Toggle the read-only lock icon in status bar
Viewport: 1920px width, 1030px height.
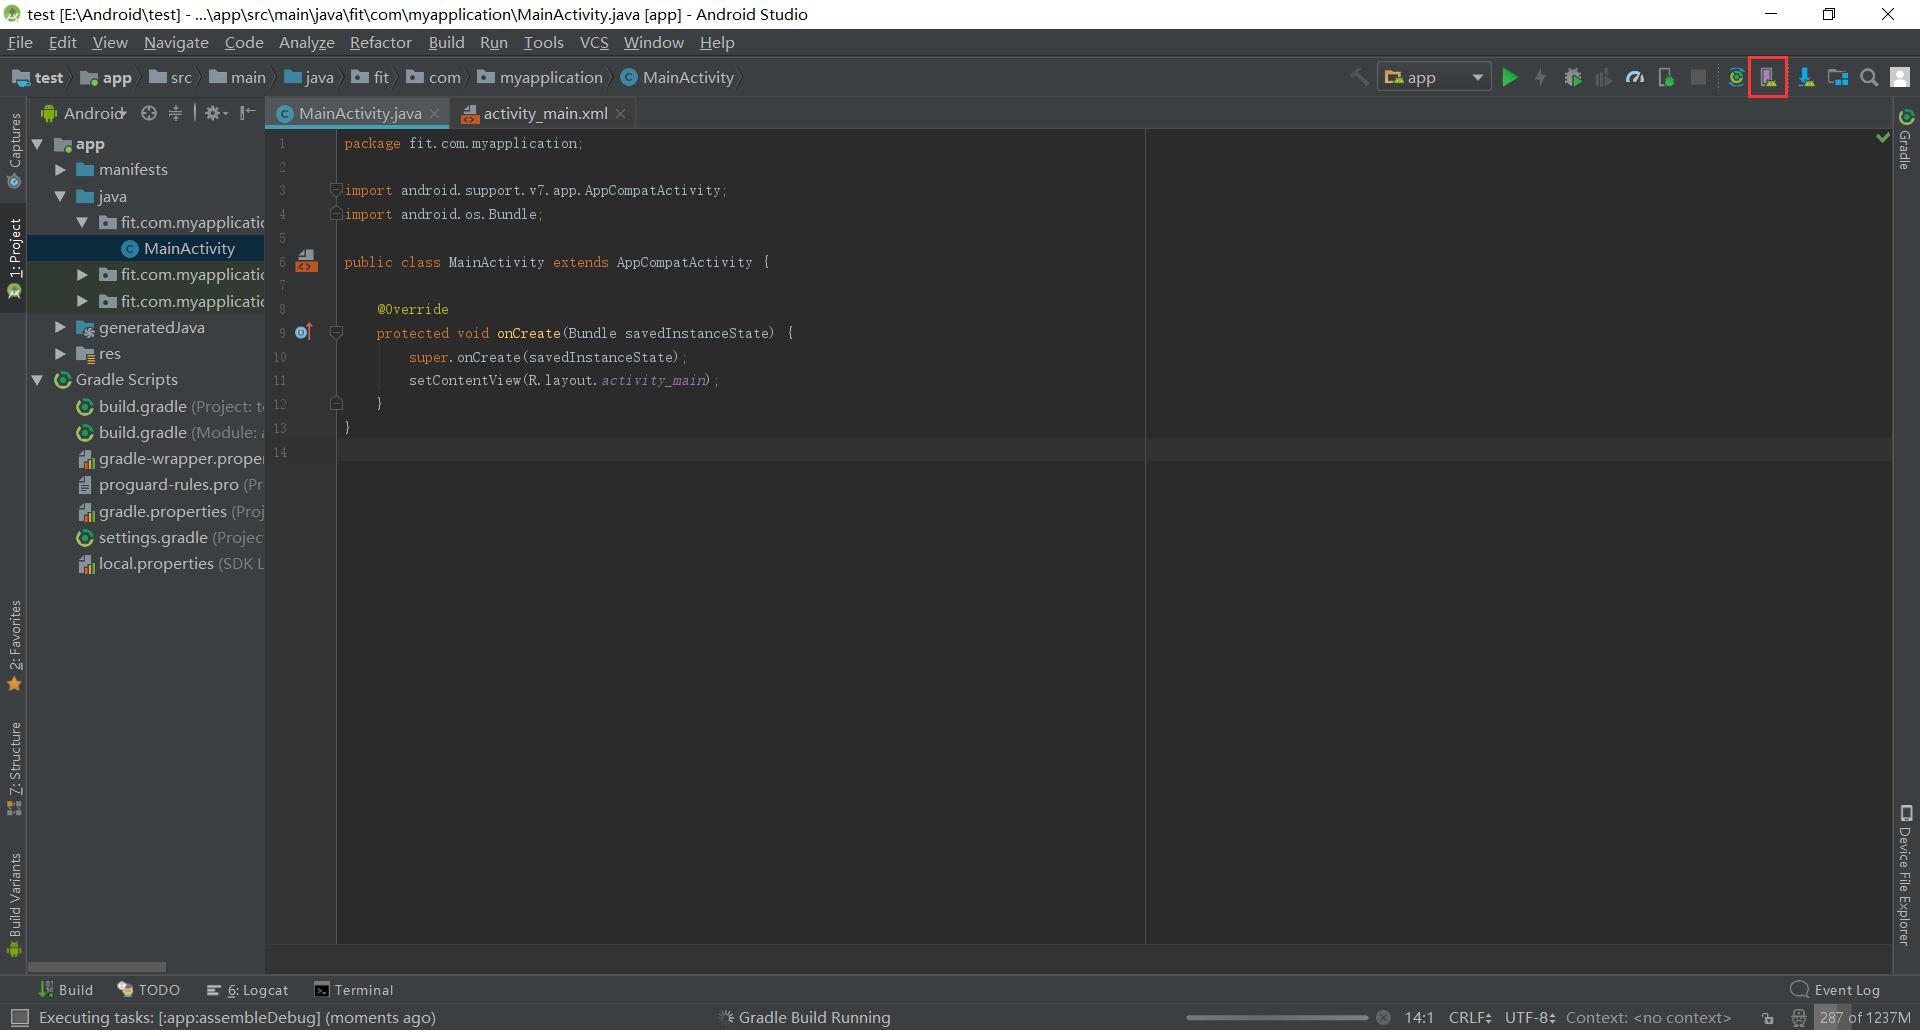pos(1768,1018)
